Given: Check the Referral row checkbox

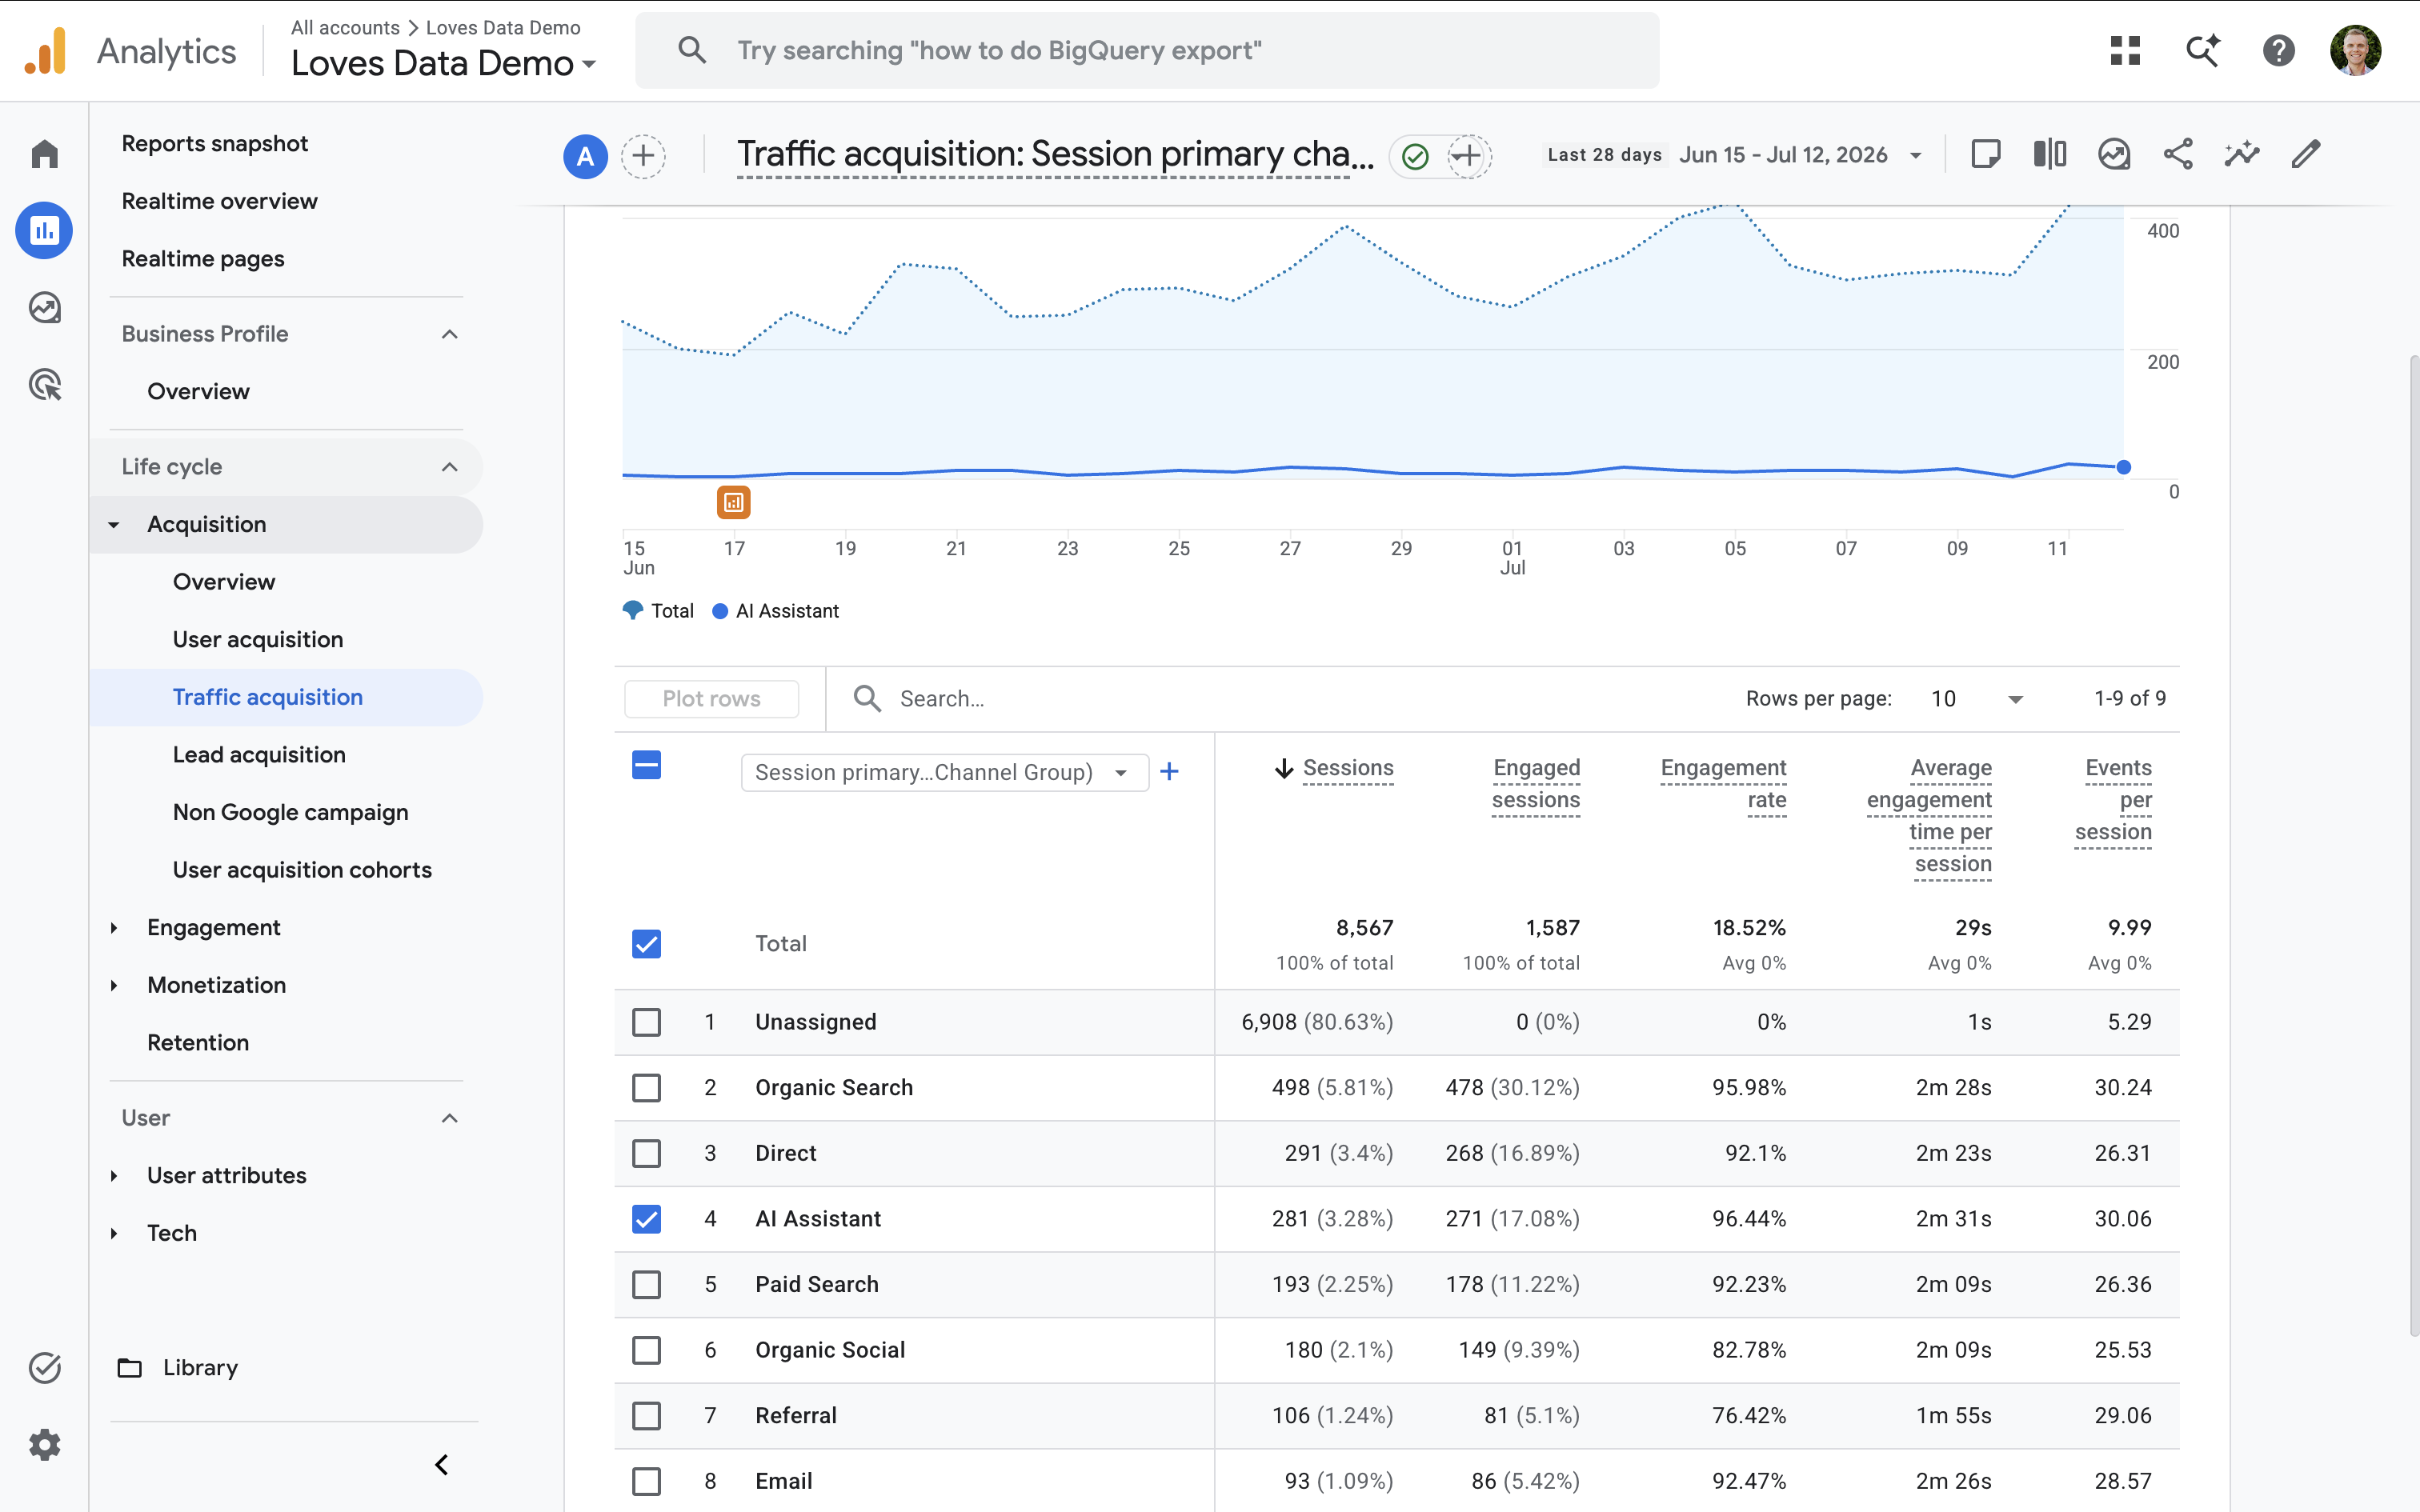Looking at the screenshot, I should coord(647,1415).
